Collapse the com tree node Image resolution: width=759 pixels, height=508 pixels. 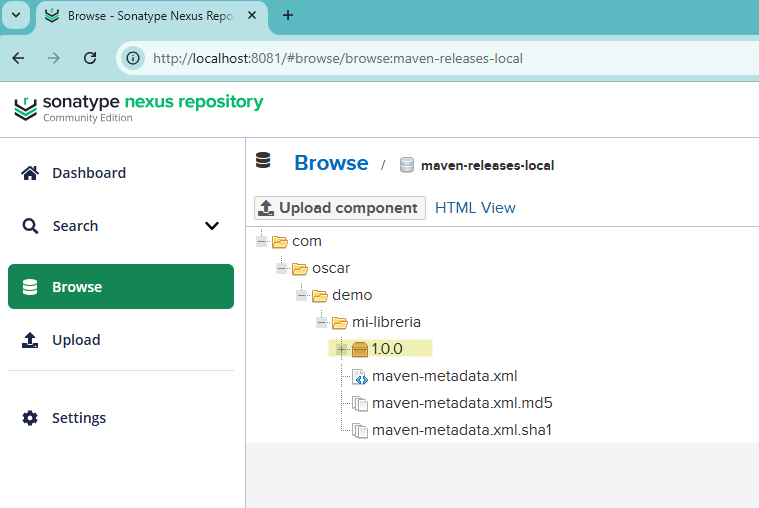coord(262,241)
